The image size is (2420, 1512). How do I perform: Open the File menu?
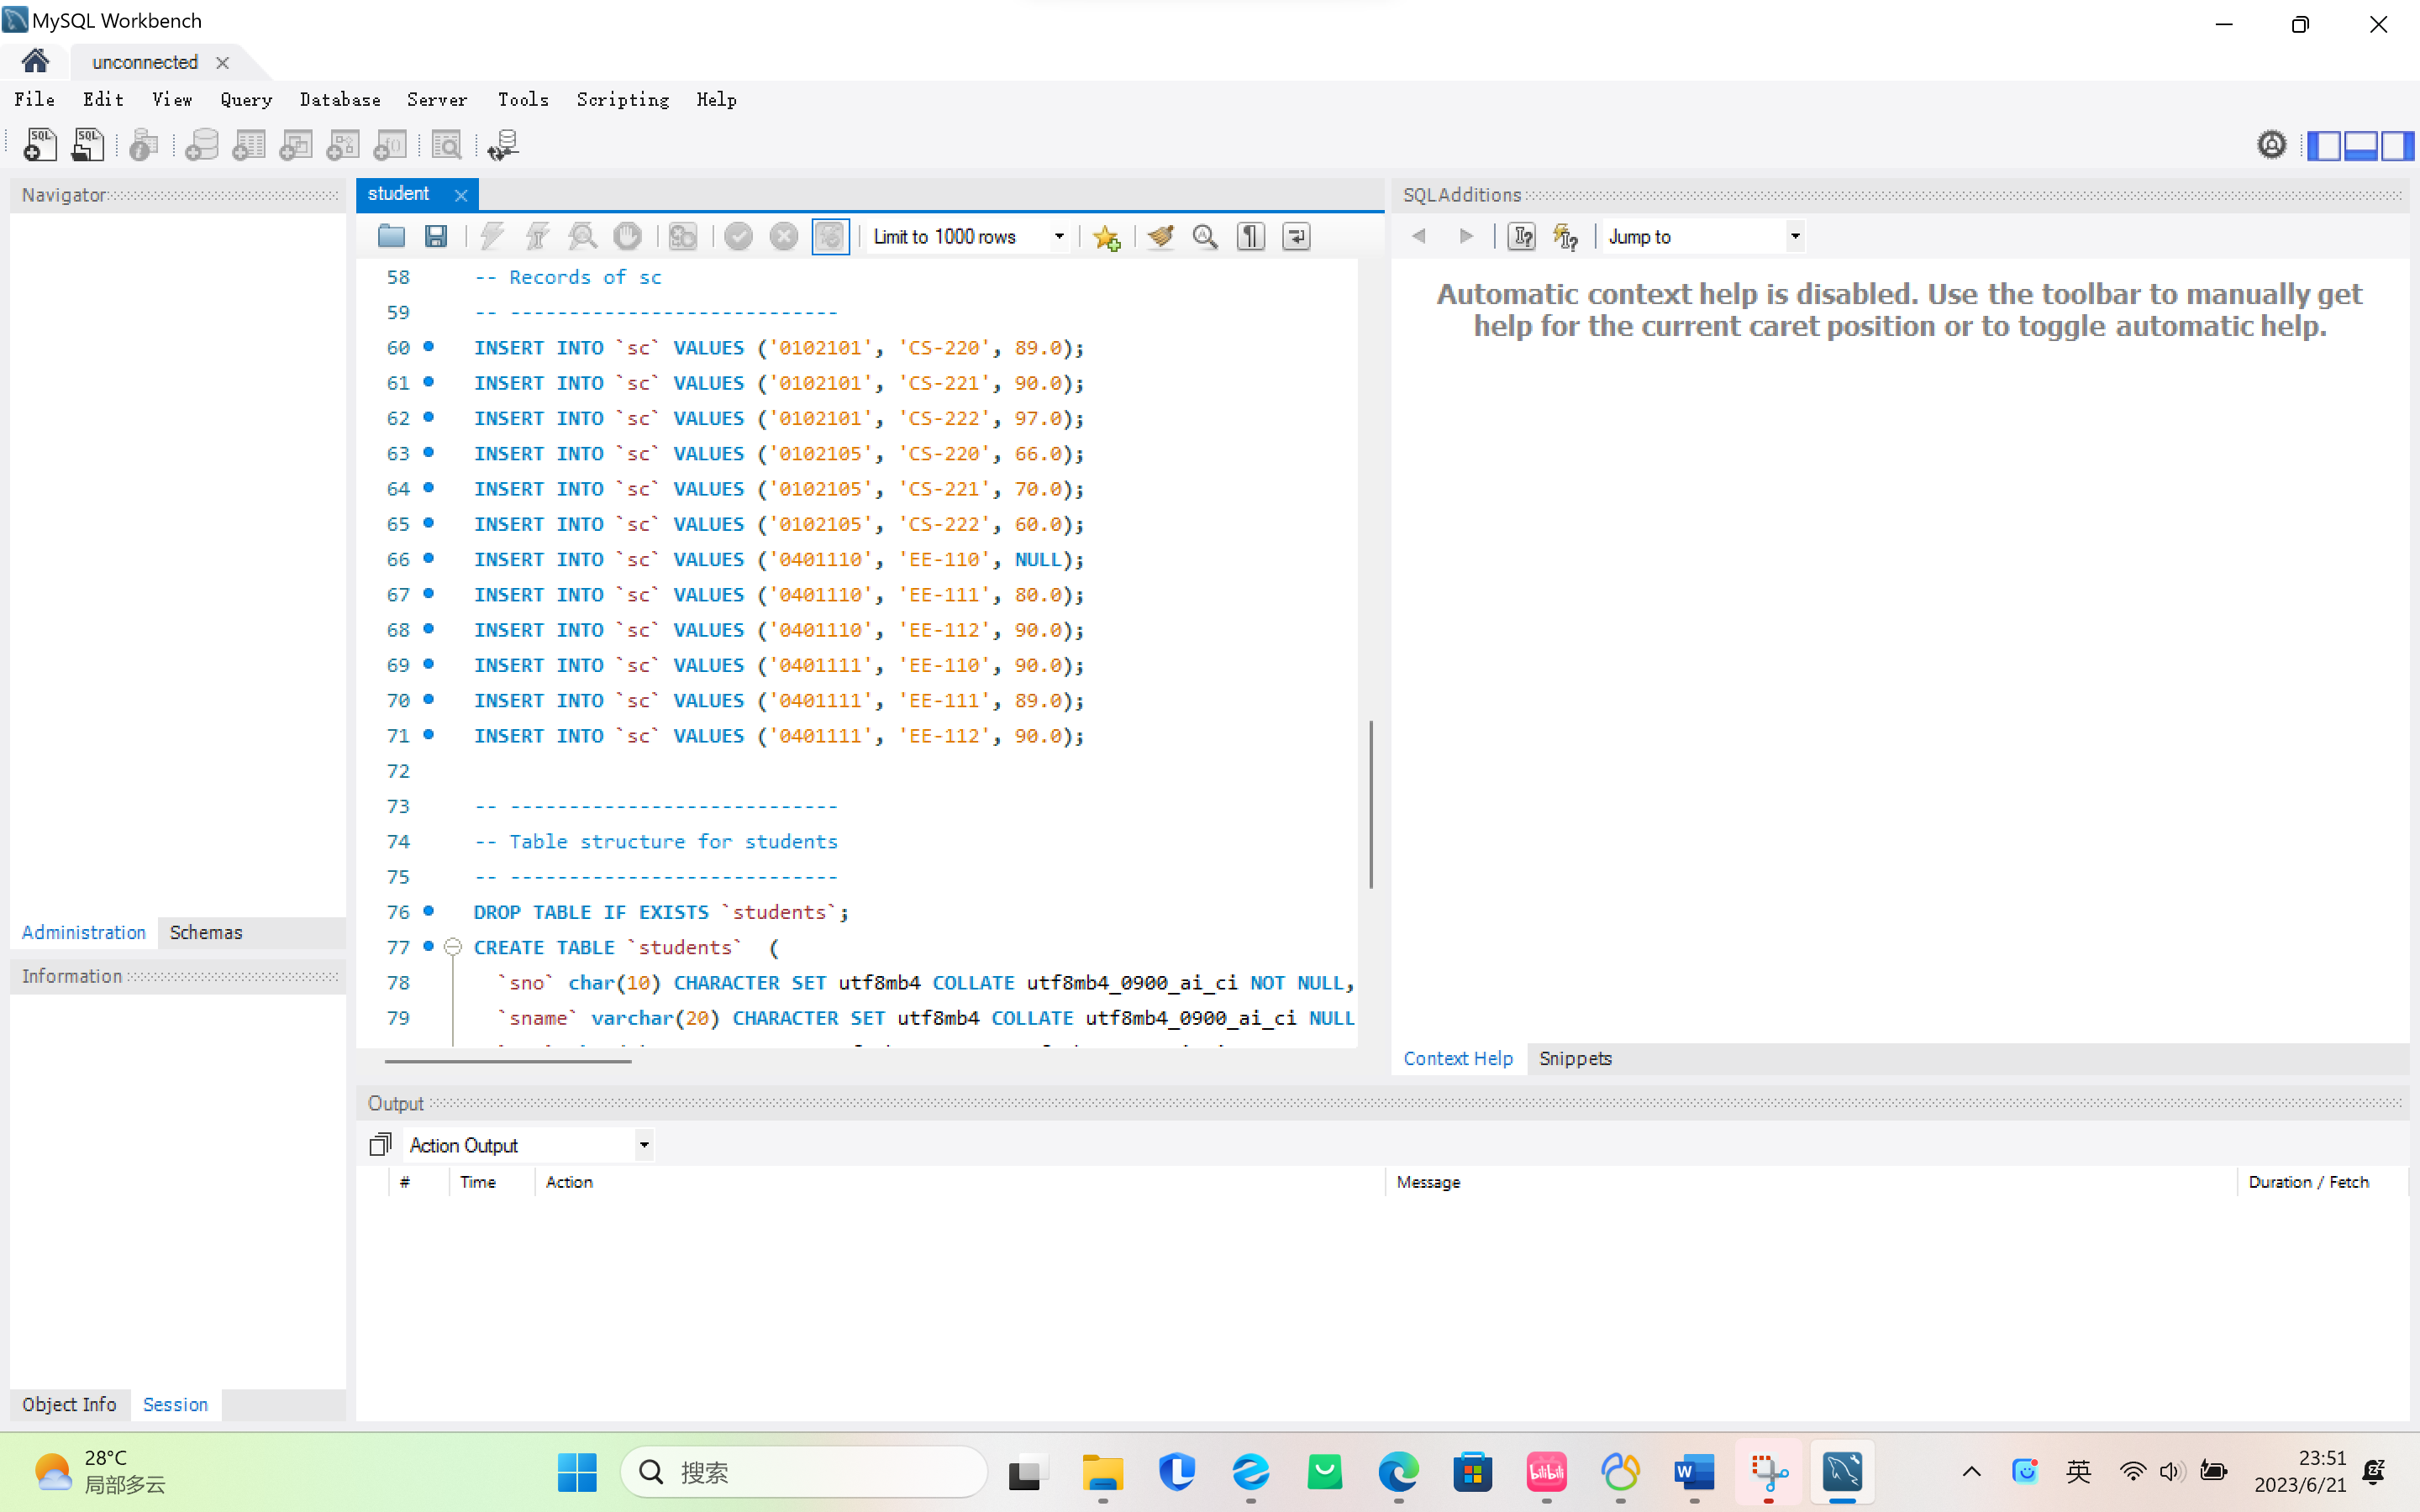(x=34, y=99)
